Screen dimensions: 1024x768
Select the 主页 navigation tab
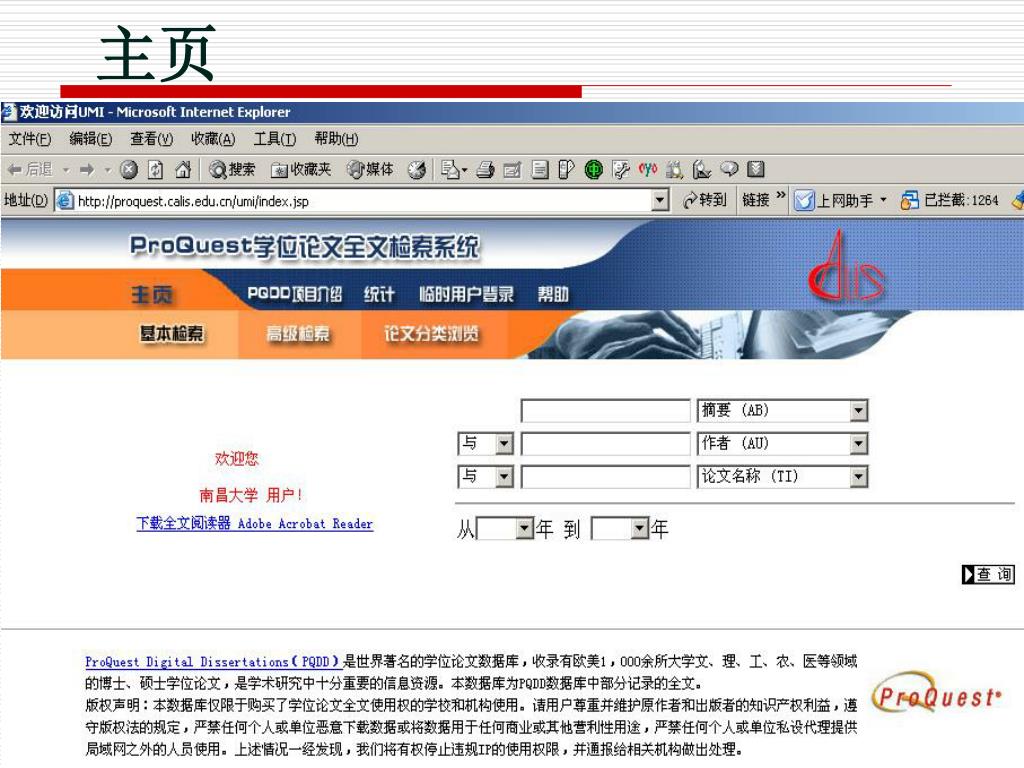pyautogui.click(x=152, y=295)
